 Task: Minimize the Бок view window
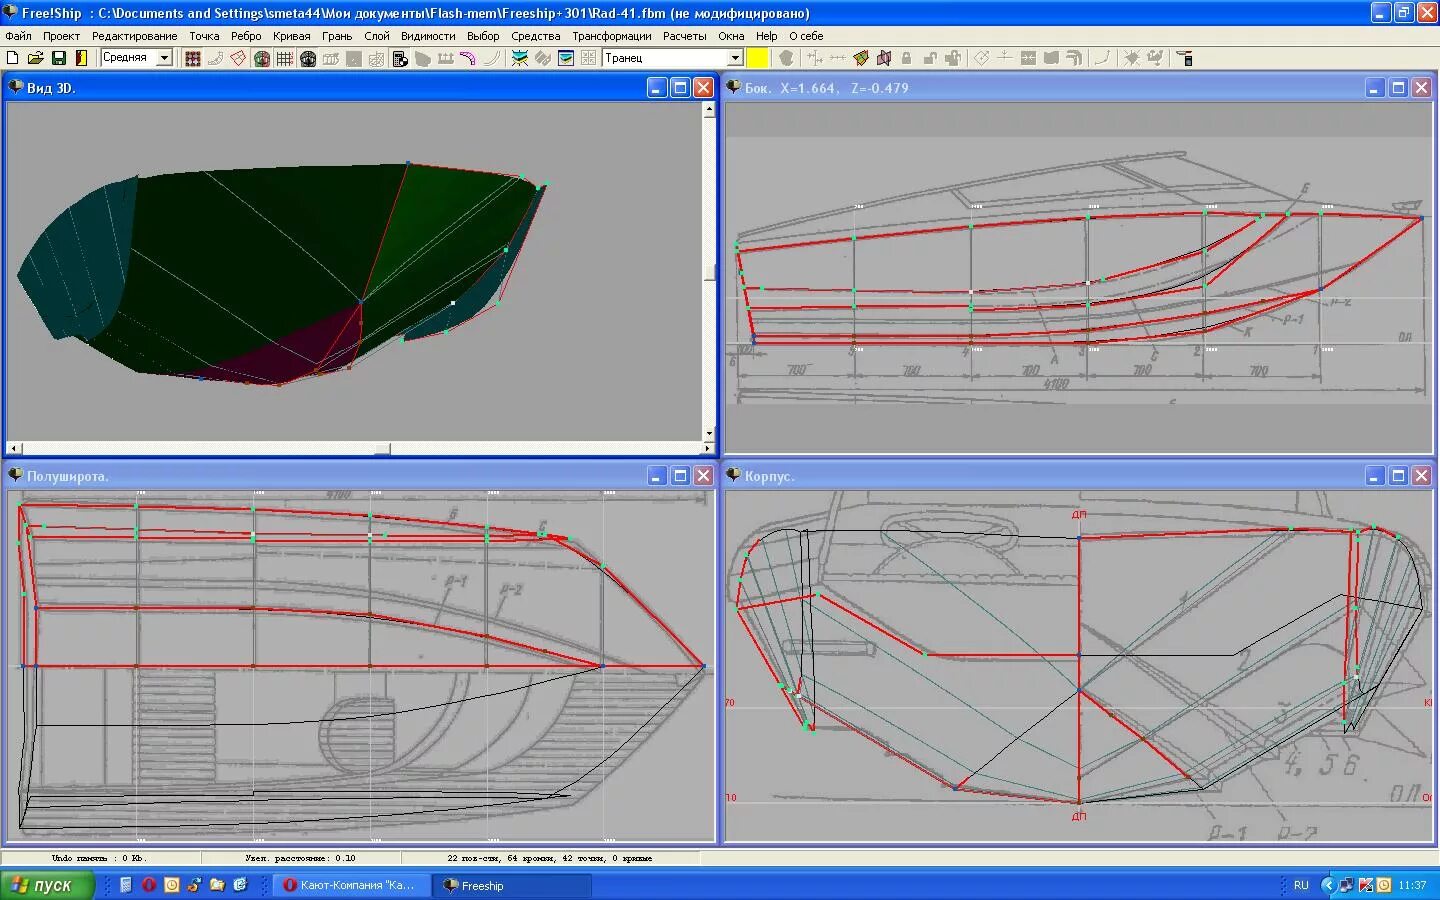pos(1375,88)
